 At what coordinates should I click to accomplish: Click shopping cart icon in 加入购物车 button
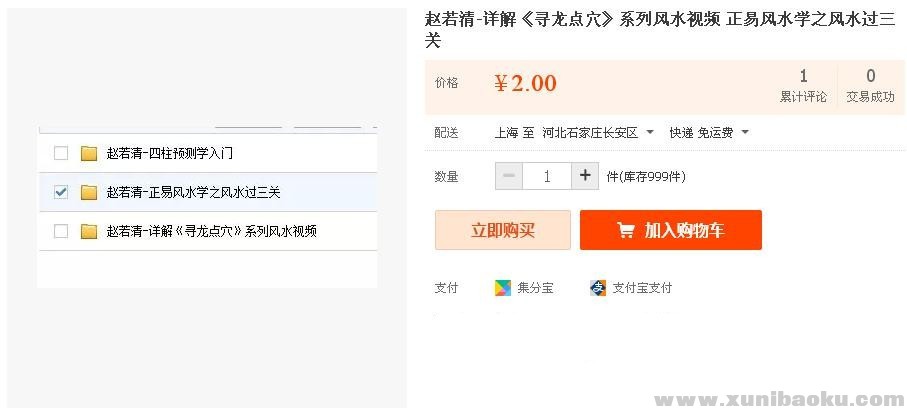point(626,230)
